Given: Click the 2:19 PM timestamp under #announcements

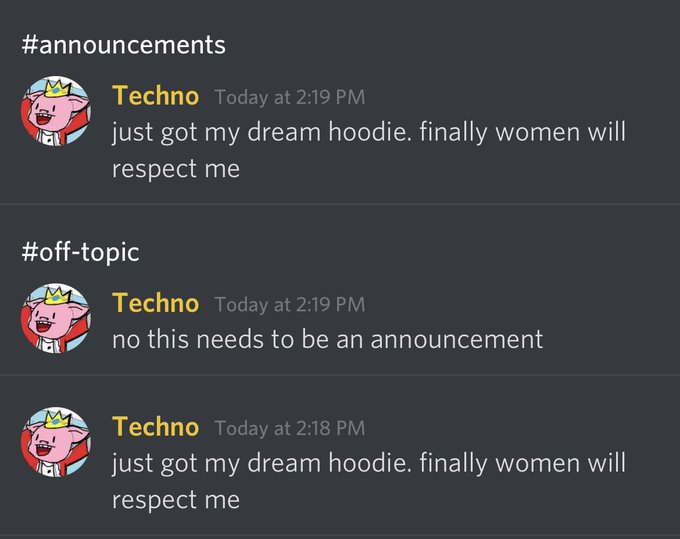Looking at the screenshot, I should [290, 97].
